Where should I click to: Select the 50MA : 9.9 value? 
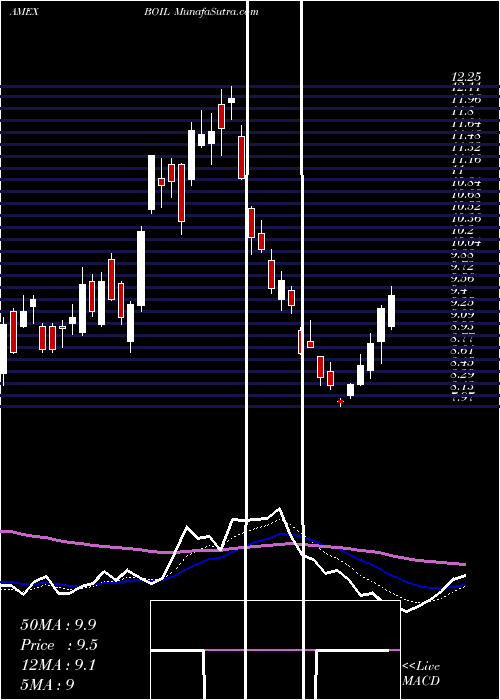point(58,625)
